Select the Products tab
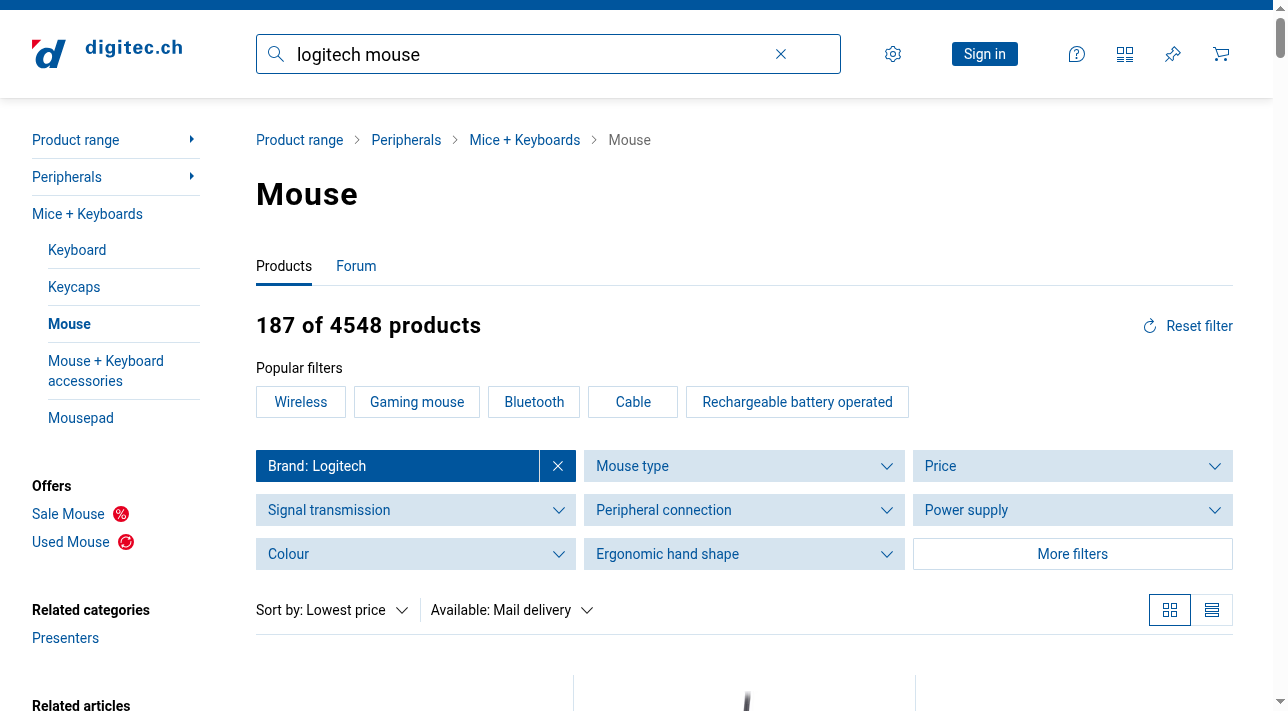 pos(284,266)
